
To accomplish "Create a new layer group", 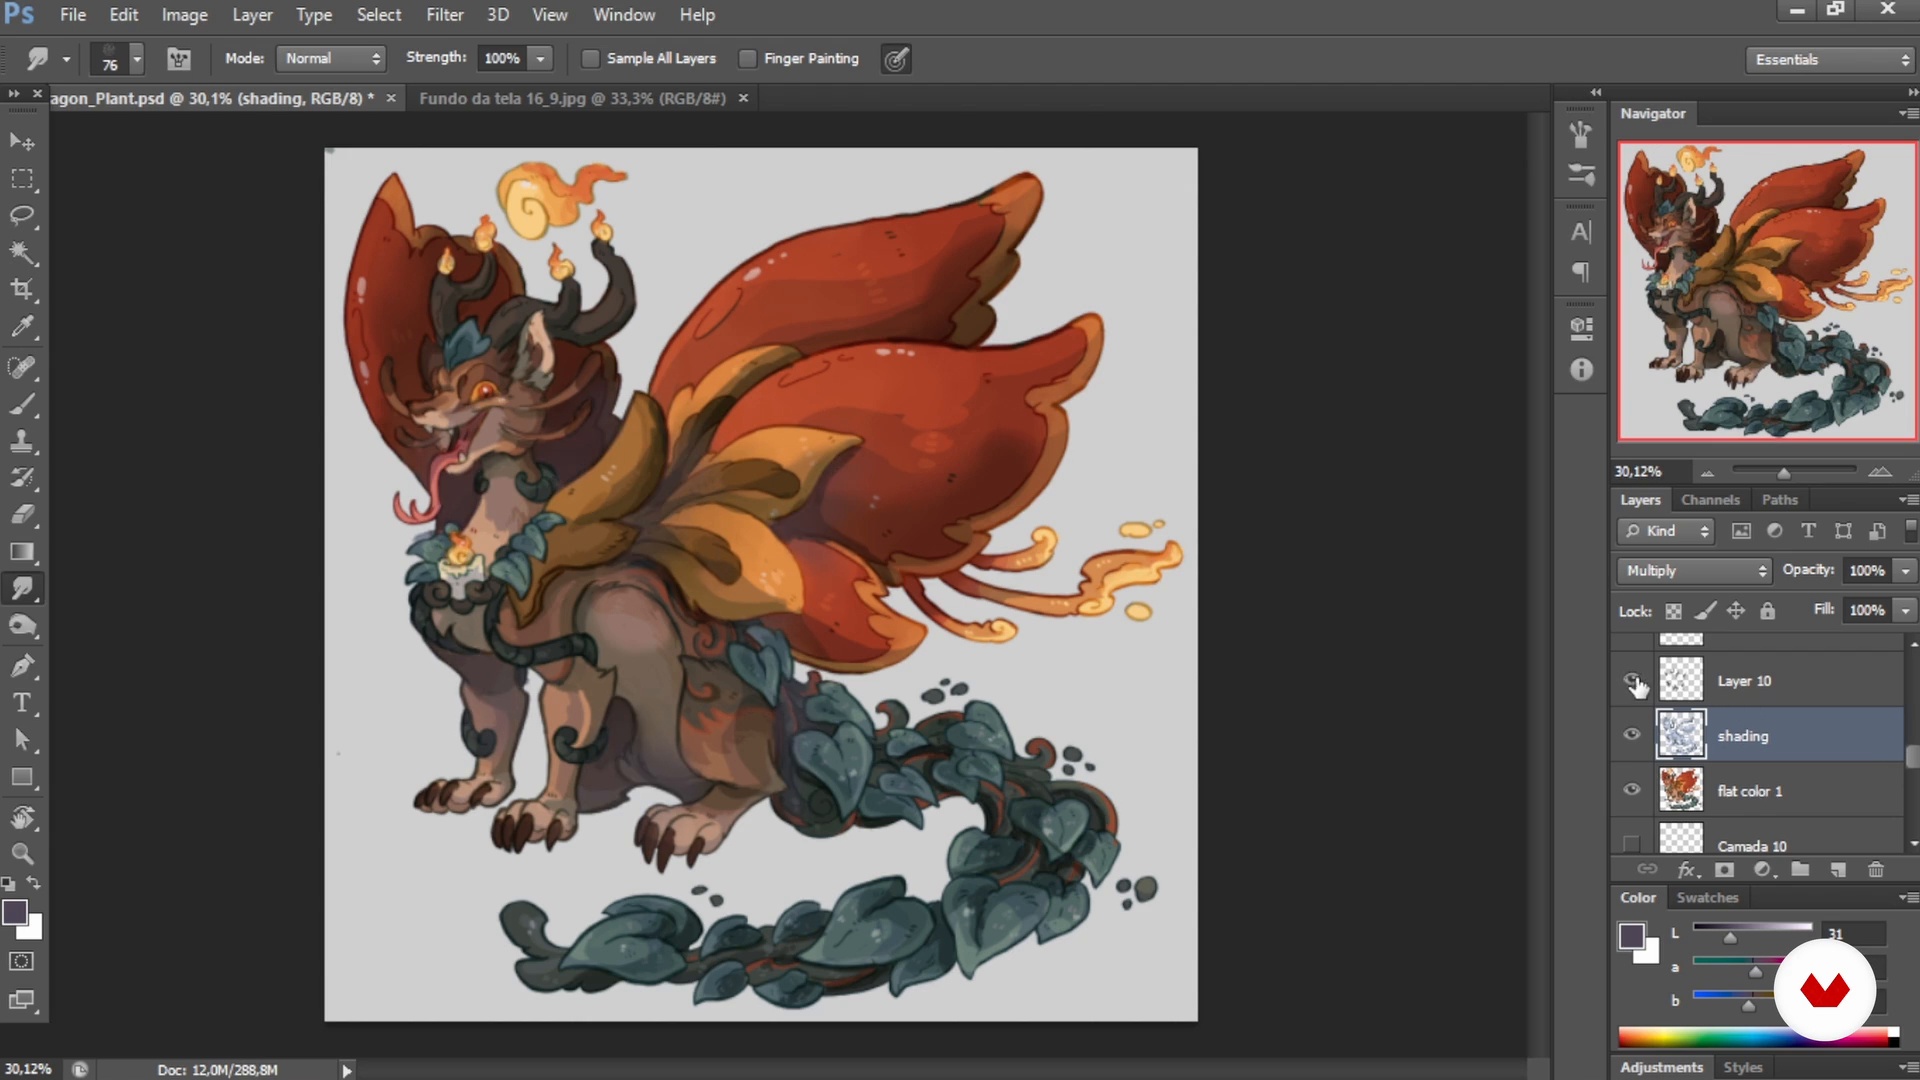I will [x=1800, y=870].
